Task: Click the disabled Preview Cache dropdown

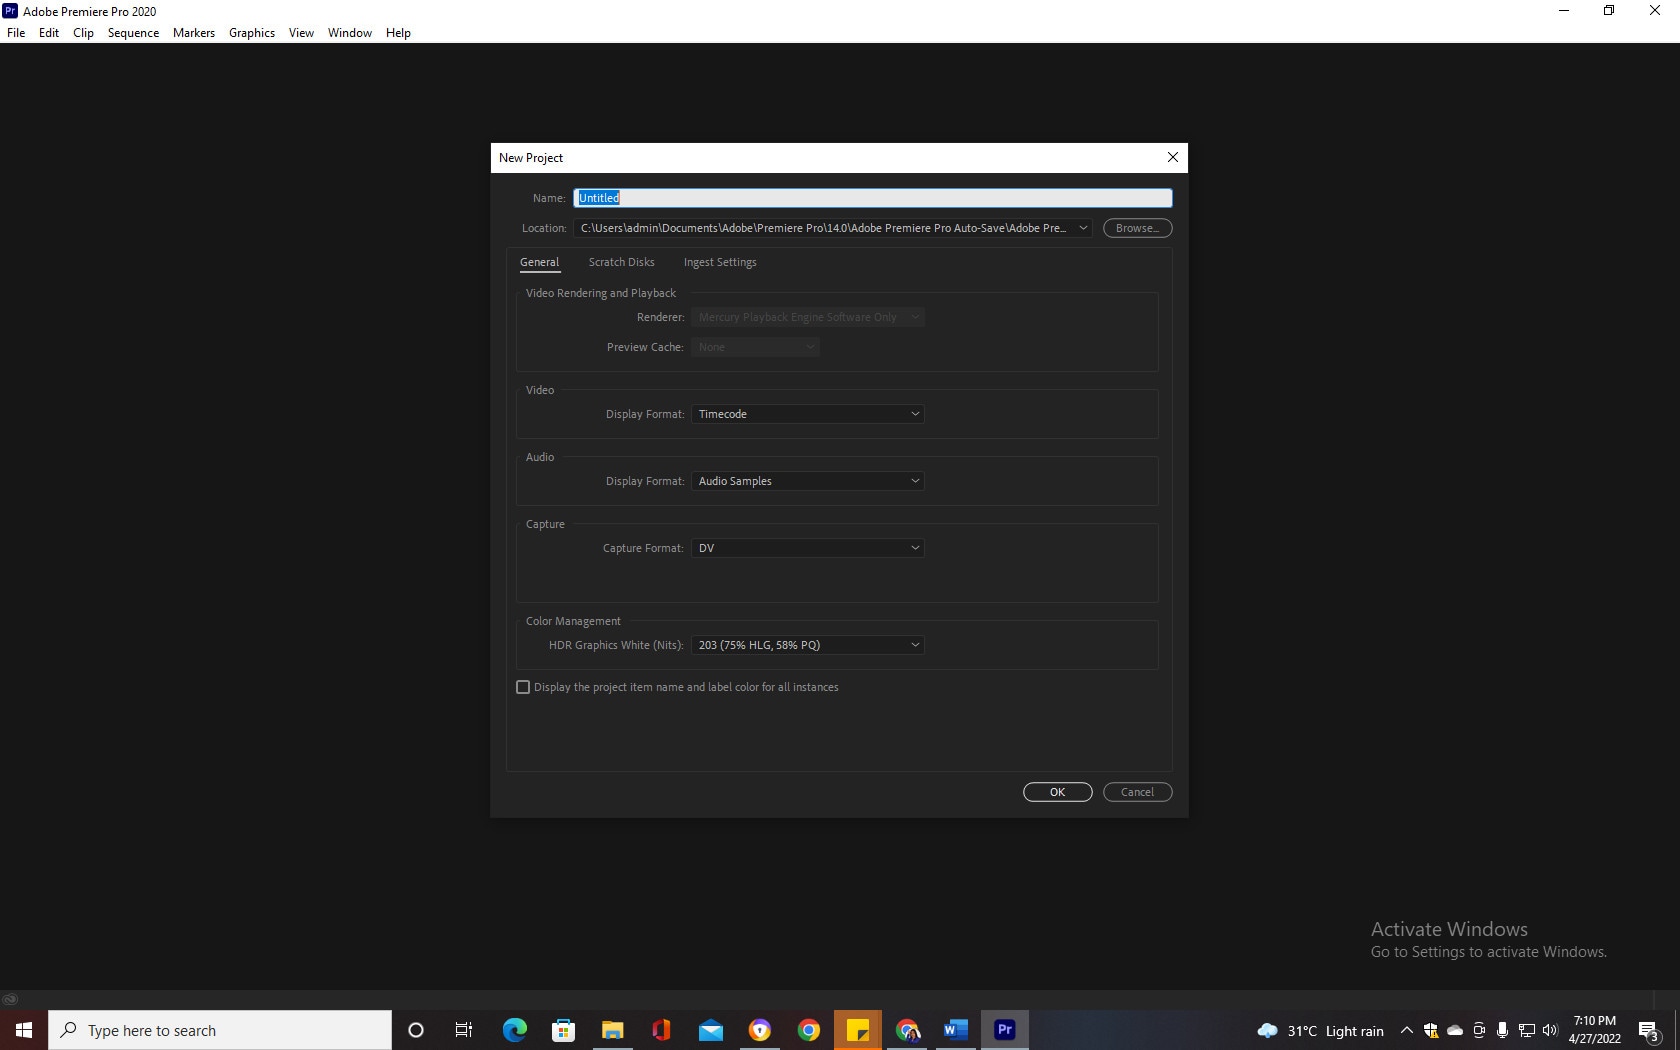Action: tap(755, 347)
